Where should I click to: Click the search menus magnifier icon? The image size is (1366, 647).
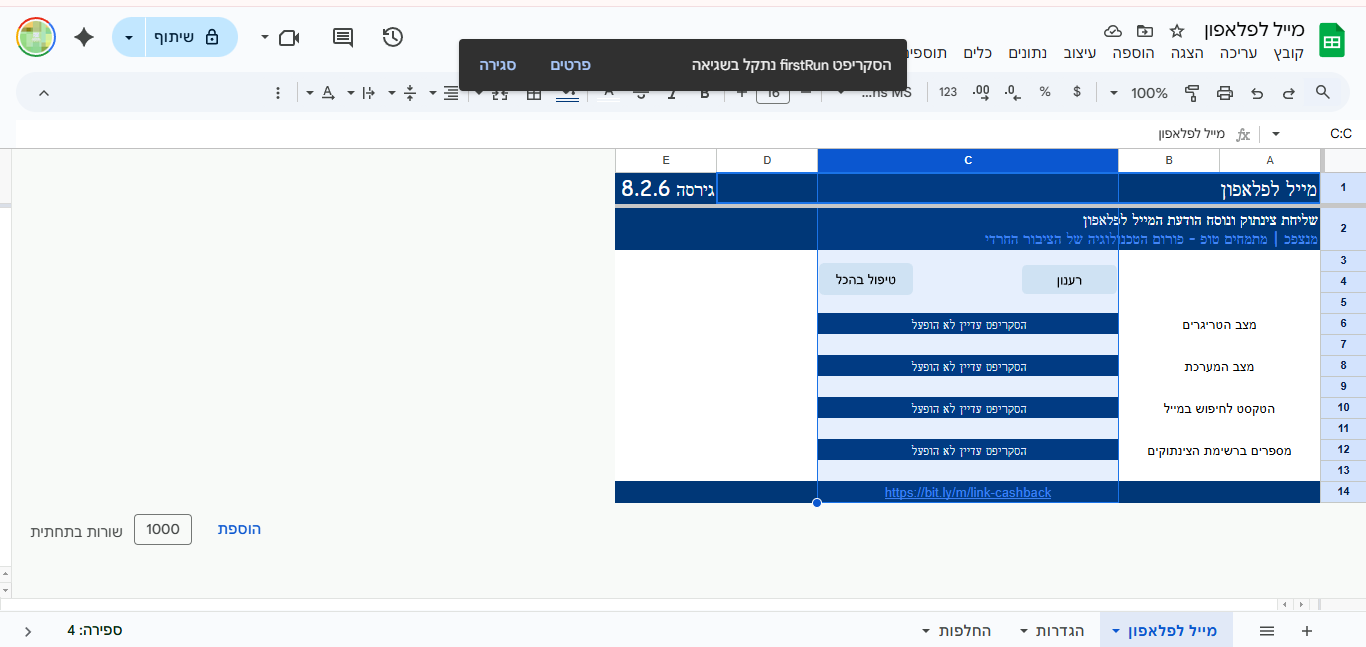click(x=1322, y=93)
